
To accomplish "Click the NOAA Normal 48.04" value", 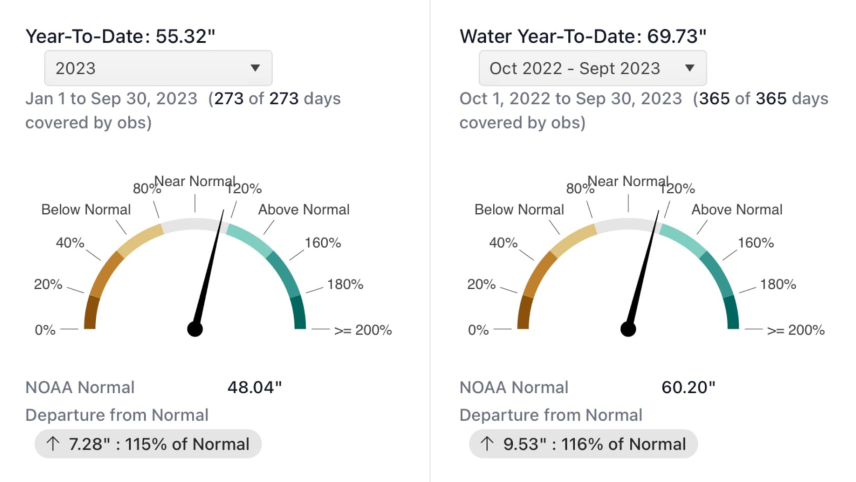I will 255,387.
